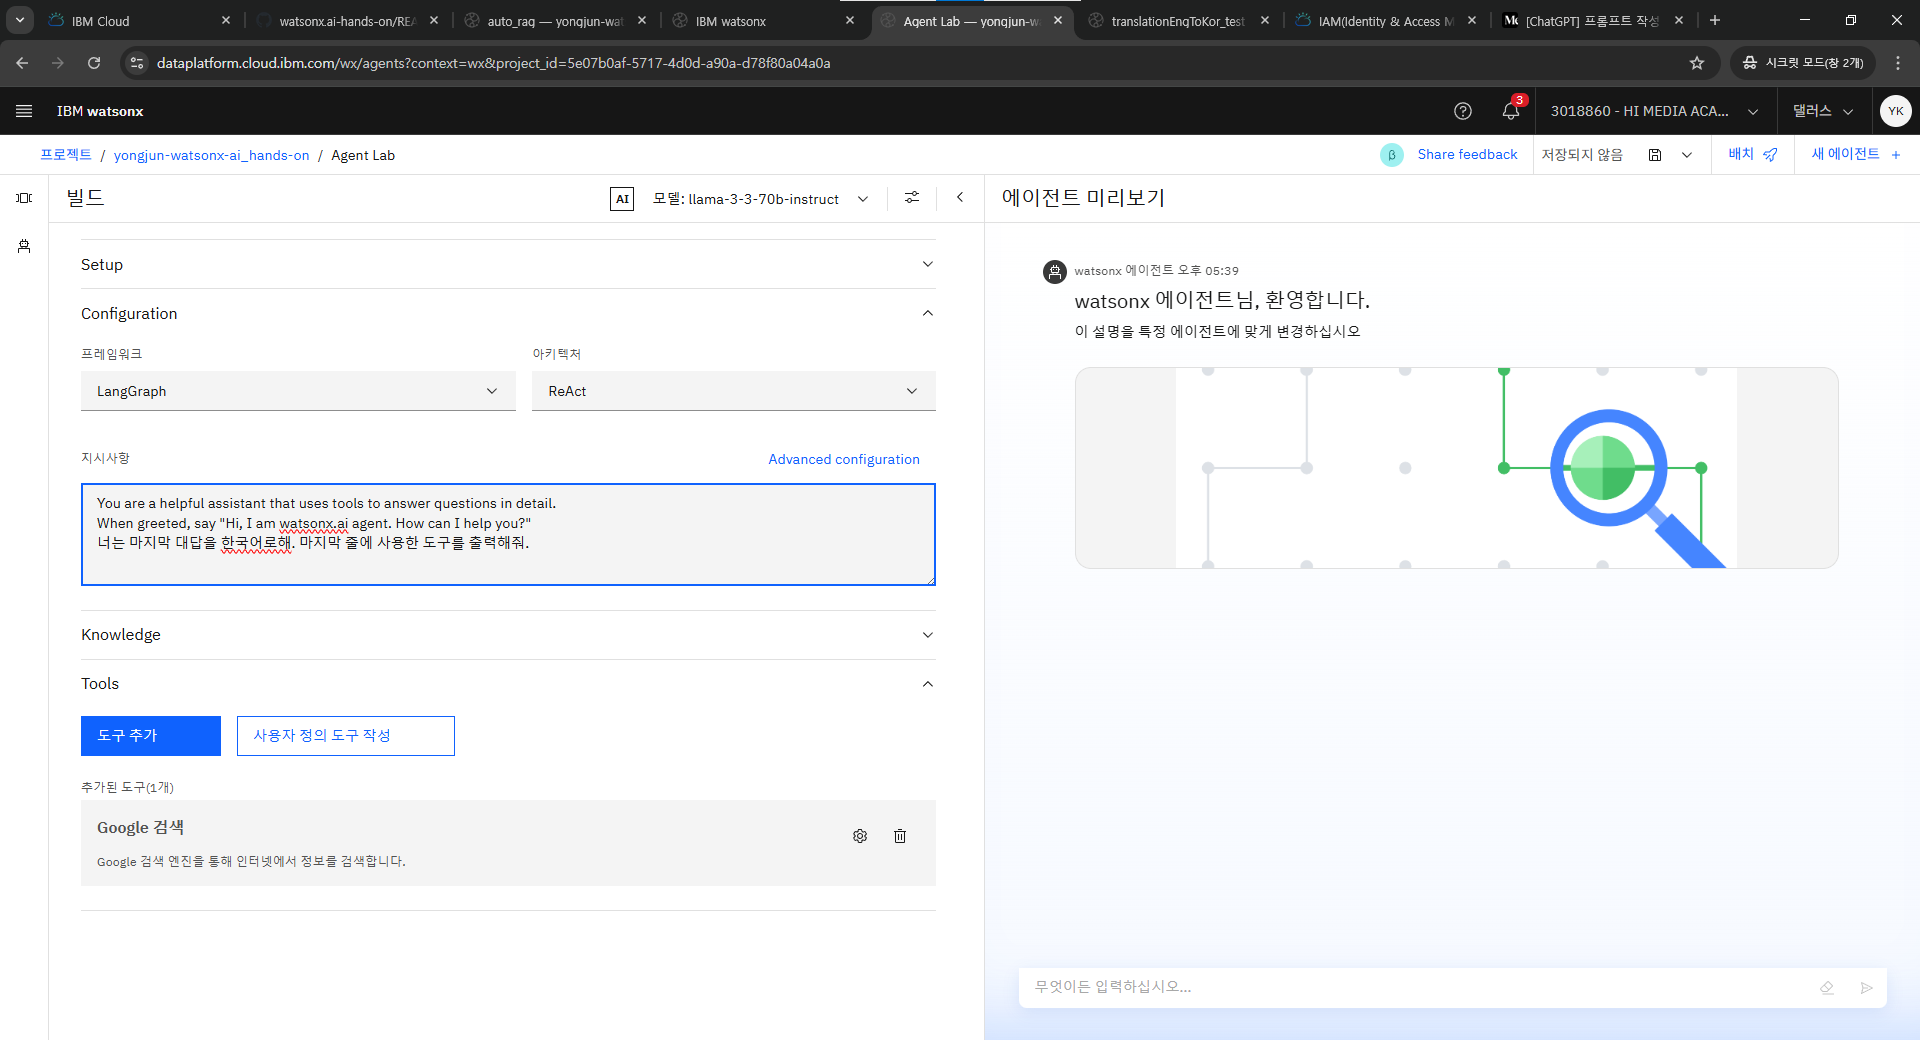Delete the Google 검색 tool with trash icon
Image resolution: width=1920 pixels, height=1040 pixels.
click(x=900, y=836)
